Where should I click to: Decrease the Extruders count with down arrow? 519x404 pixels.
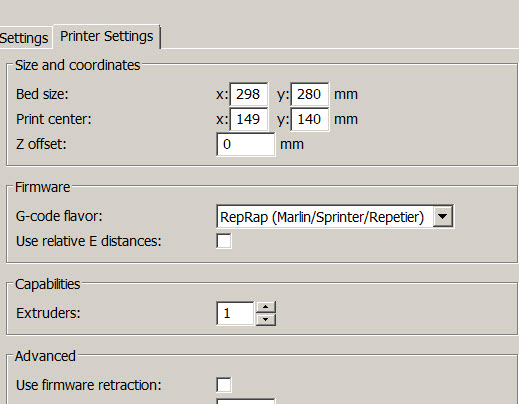[265, 319]
